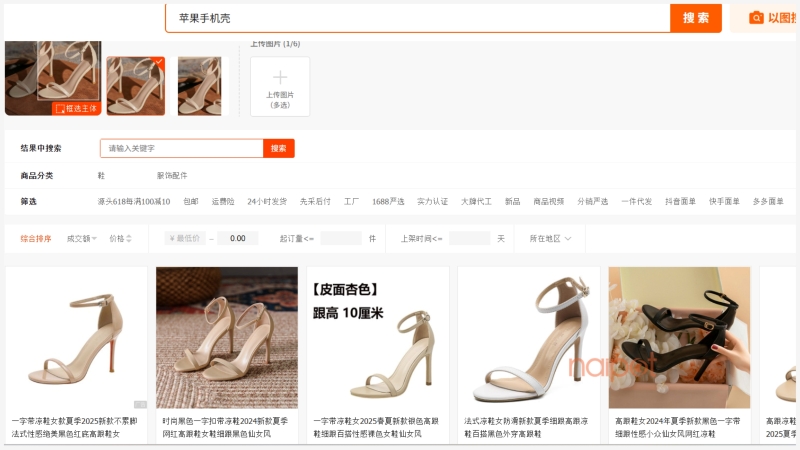Click the camera image-search icon

757,18
